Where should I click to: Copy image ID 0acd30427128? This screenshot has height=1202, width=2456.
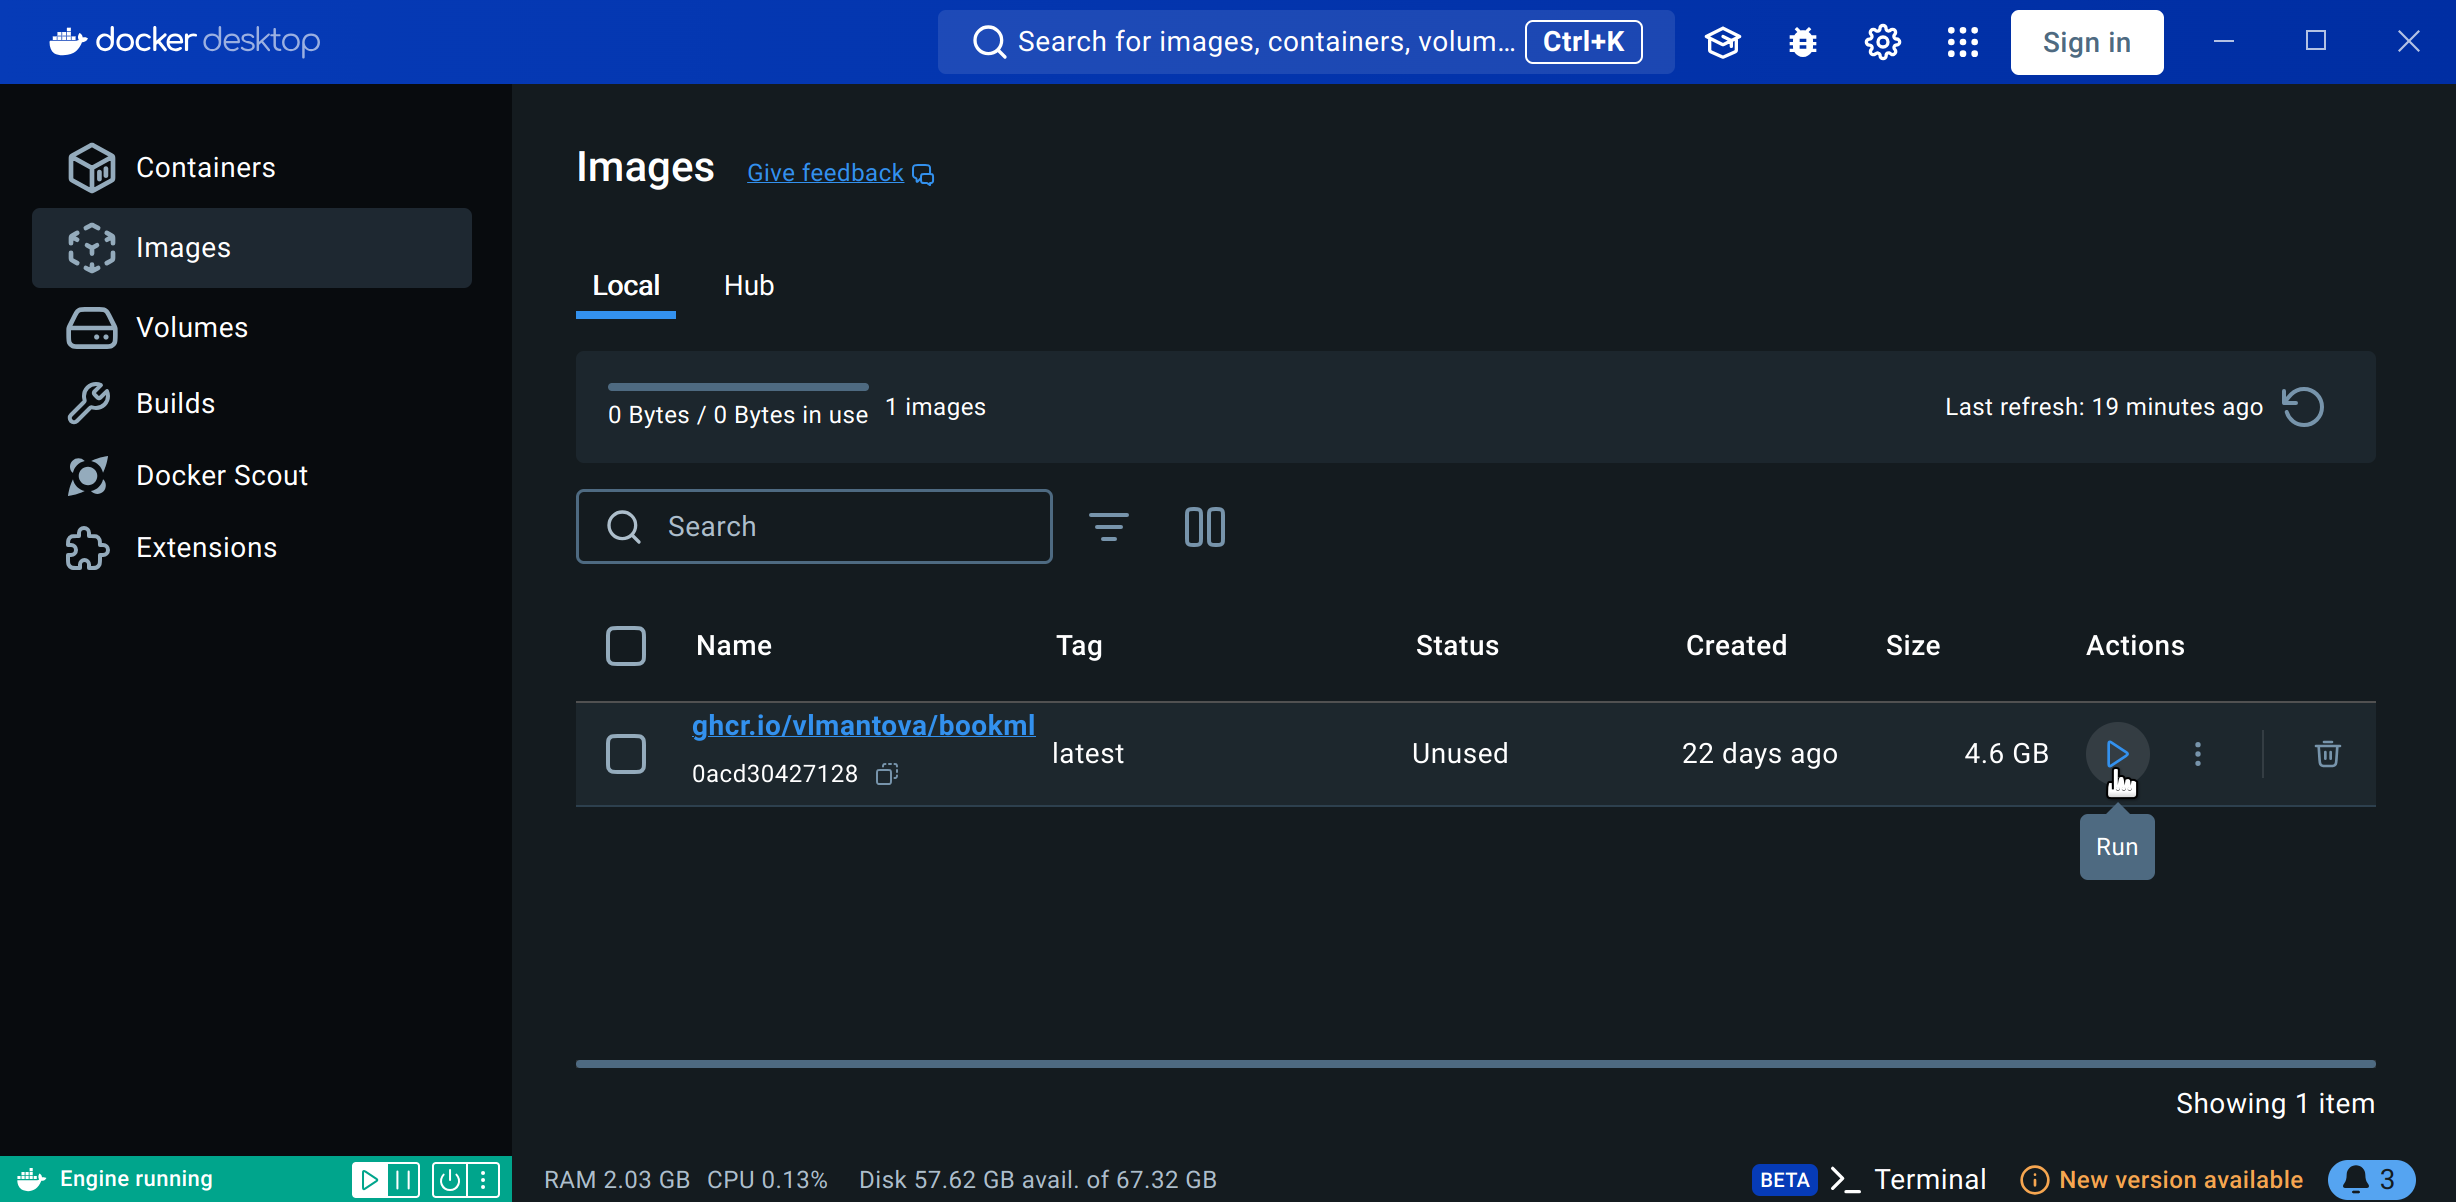(886, 774)
